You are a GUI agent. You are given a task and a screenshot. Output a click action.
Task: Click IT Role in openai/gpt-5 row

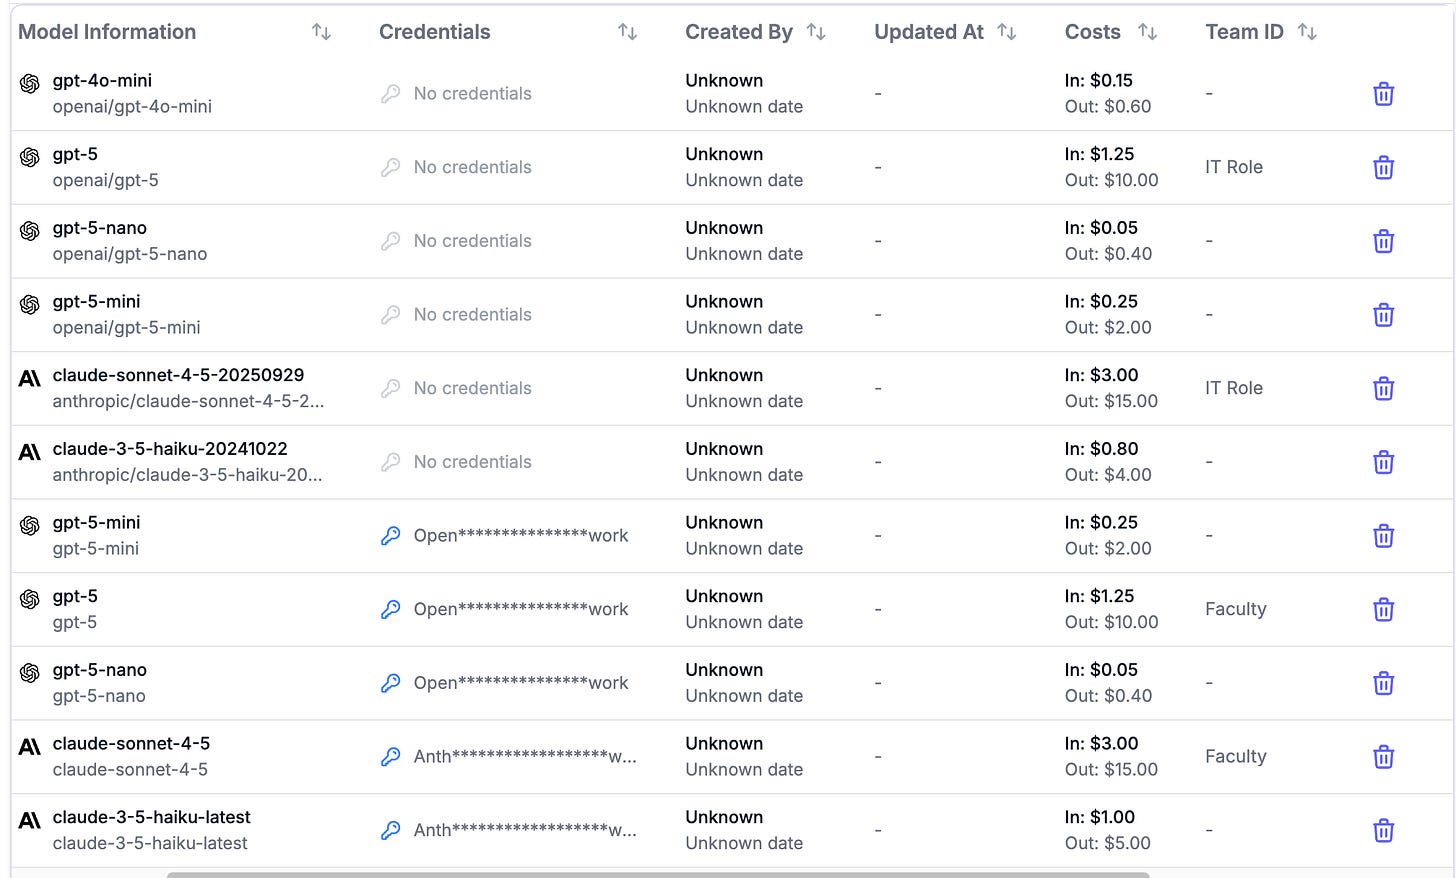click(1234, 167)
